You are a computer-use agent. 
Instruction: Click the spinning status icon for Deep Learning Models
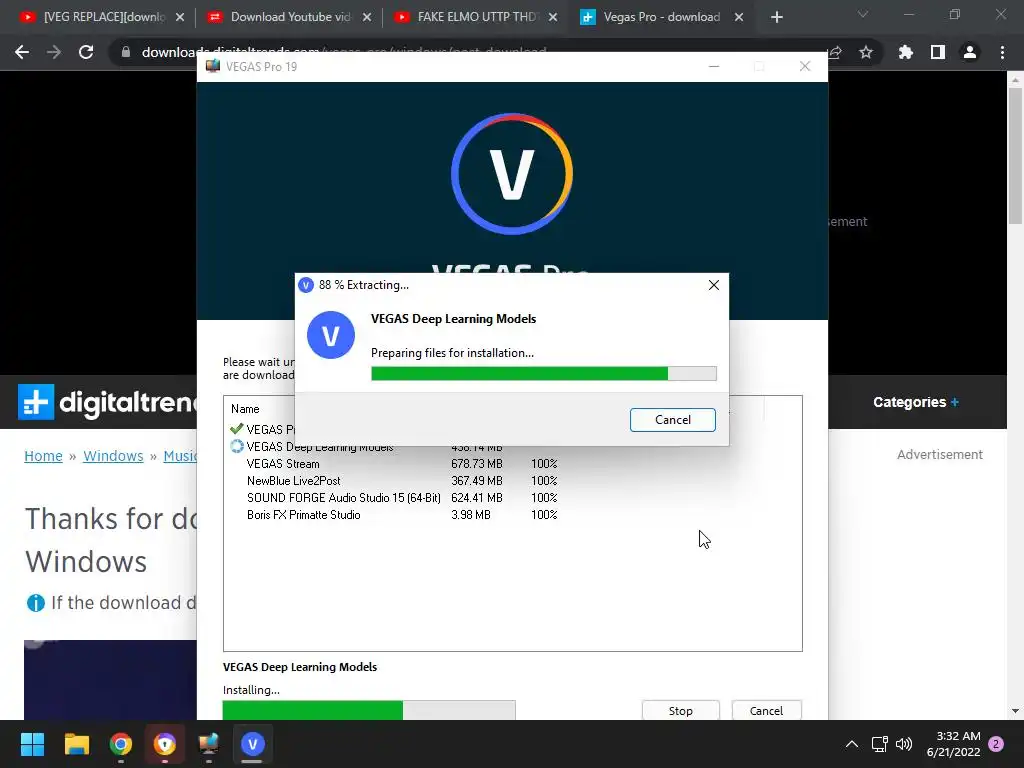click(237, 446)
